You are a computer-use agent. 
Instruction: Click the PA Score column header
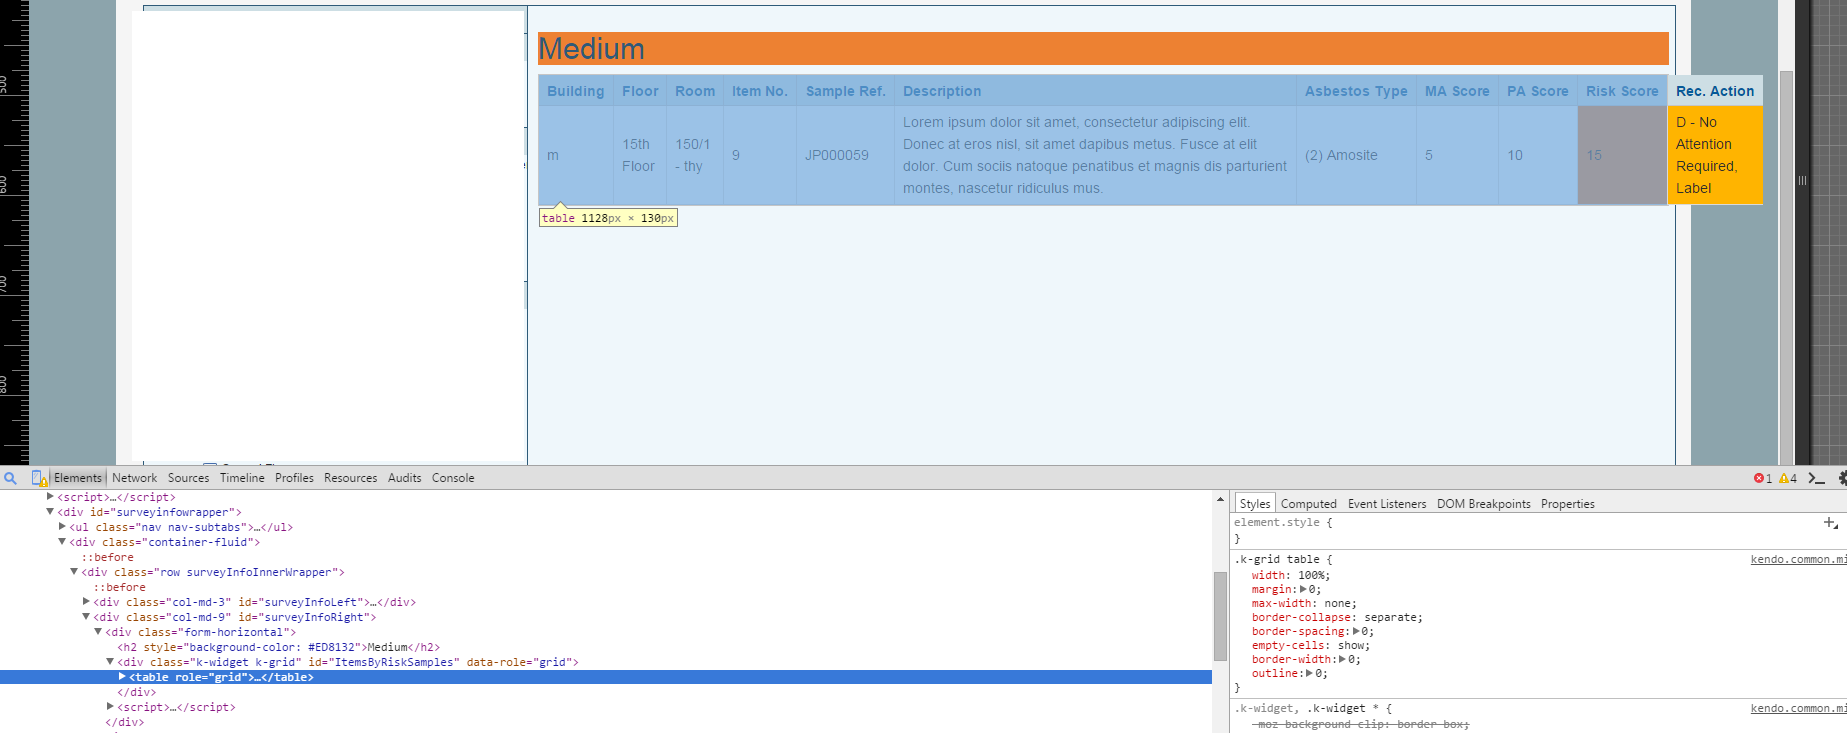pos(1538,91)
